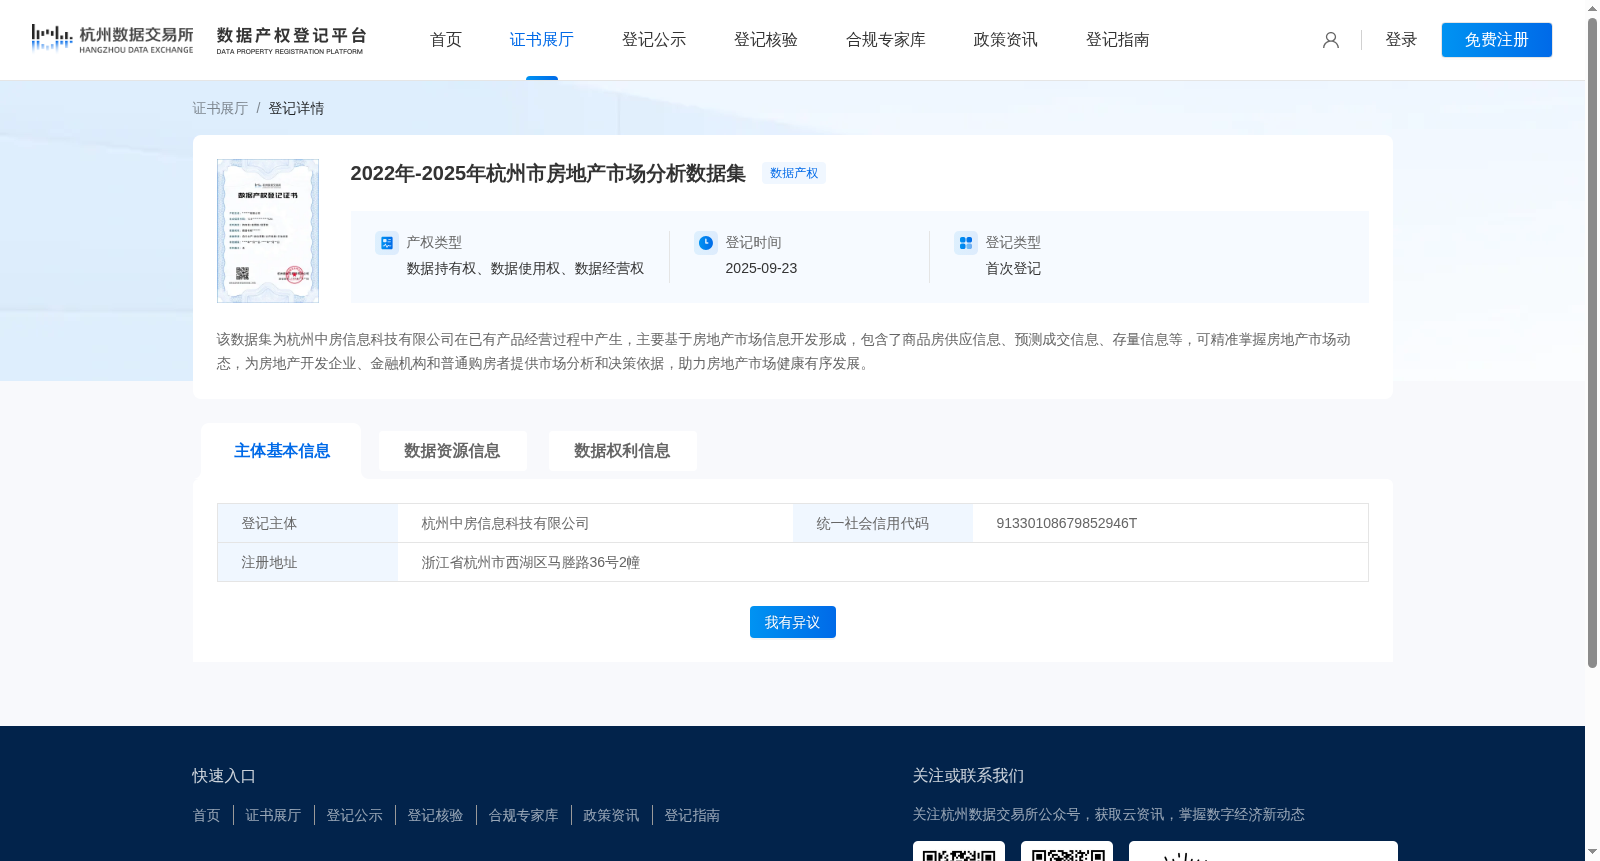Open the certificate thumbnail image
Image resolution: width=1600 pixels, height=861 pixels.
pos(268,231)
